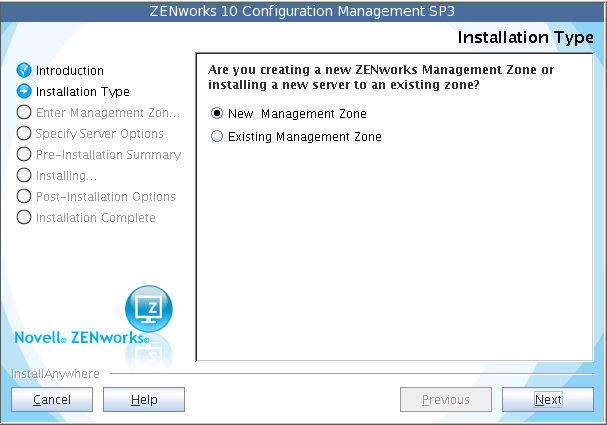Click the Introduction step completed icon
The height and width of the screenshot is (425, 607).
(24, 71)
